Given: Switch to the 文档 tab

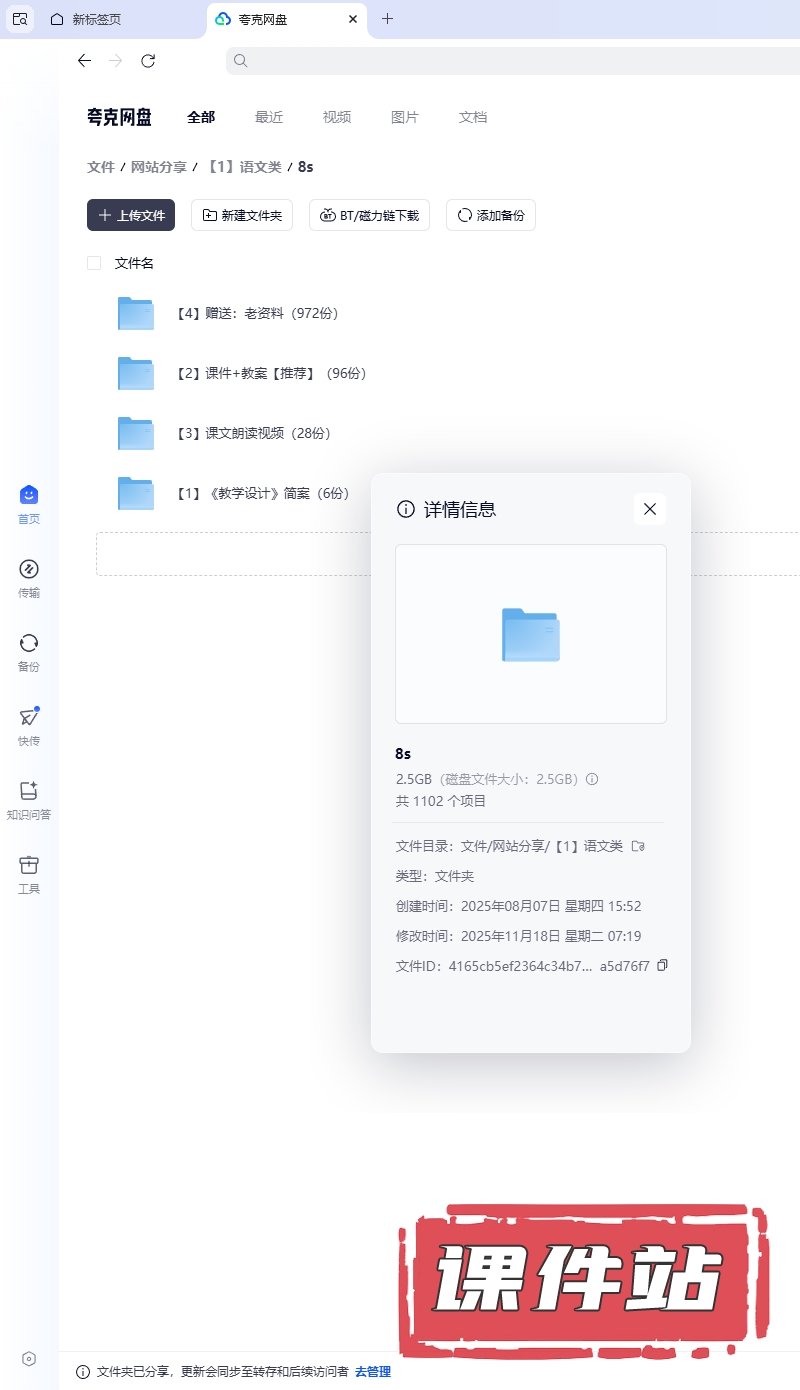Looking at the screenshot, I should click(x=473, y=117).
